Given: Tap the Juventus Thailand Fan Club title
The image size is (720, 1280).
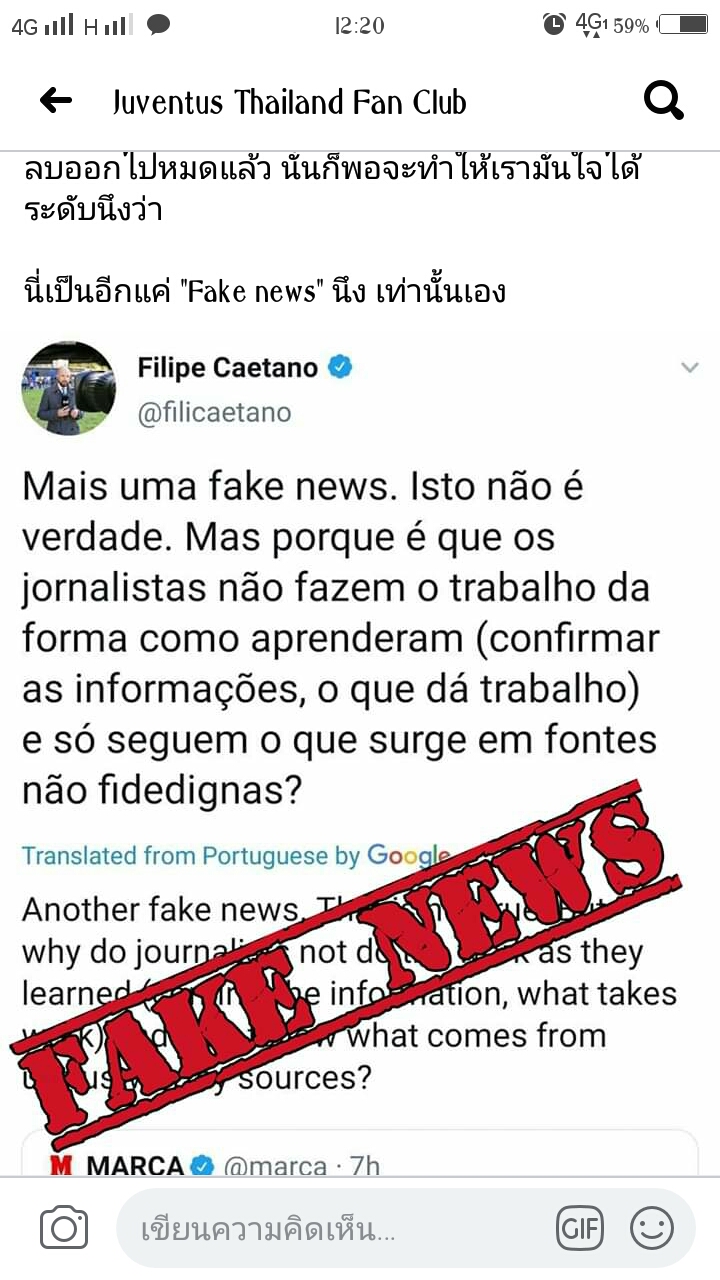Looking at the screenshot, I should [x=289, y=101].
